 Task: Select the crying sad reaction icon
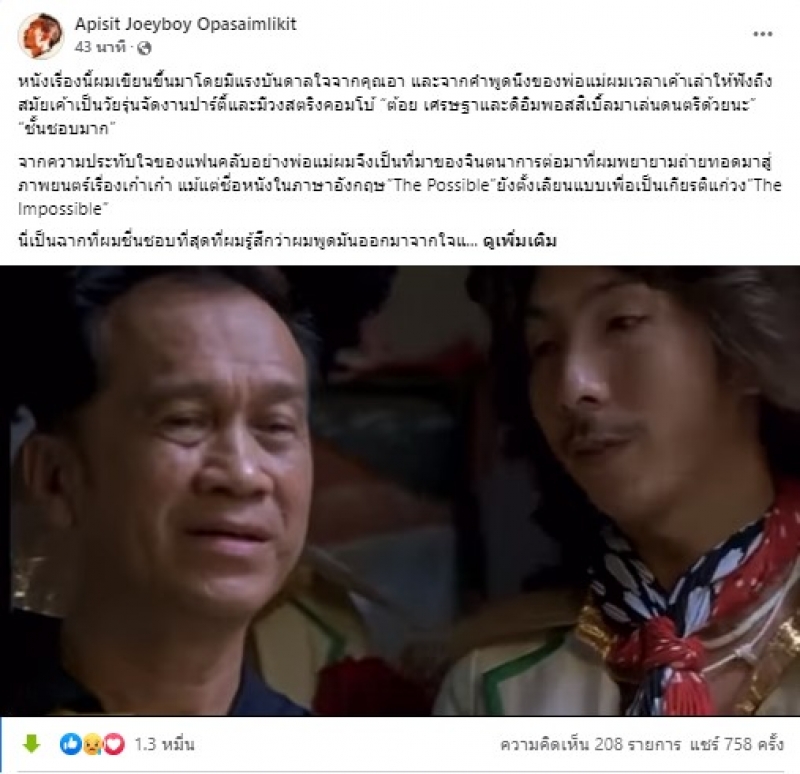(92, 745)
